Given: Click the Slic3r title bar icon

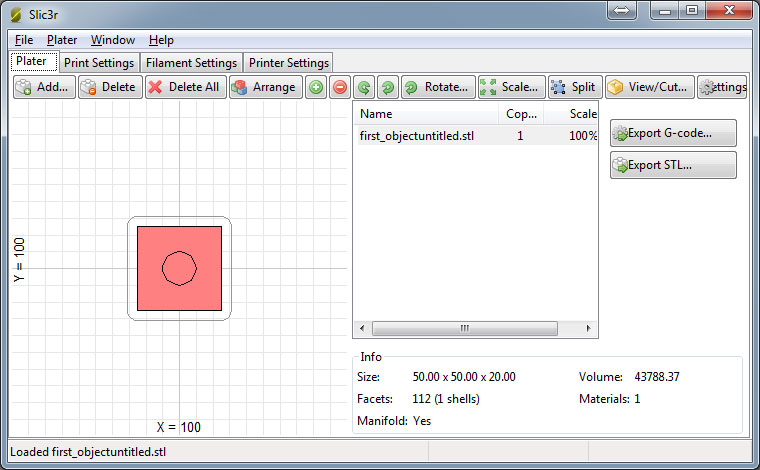Looking at the screenshot, I should pyautogui.click(x=16, y=15).
